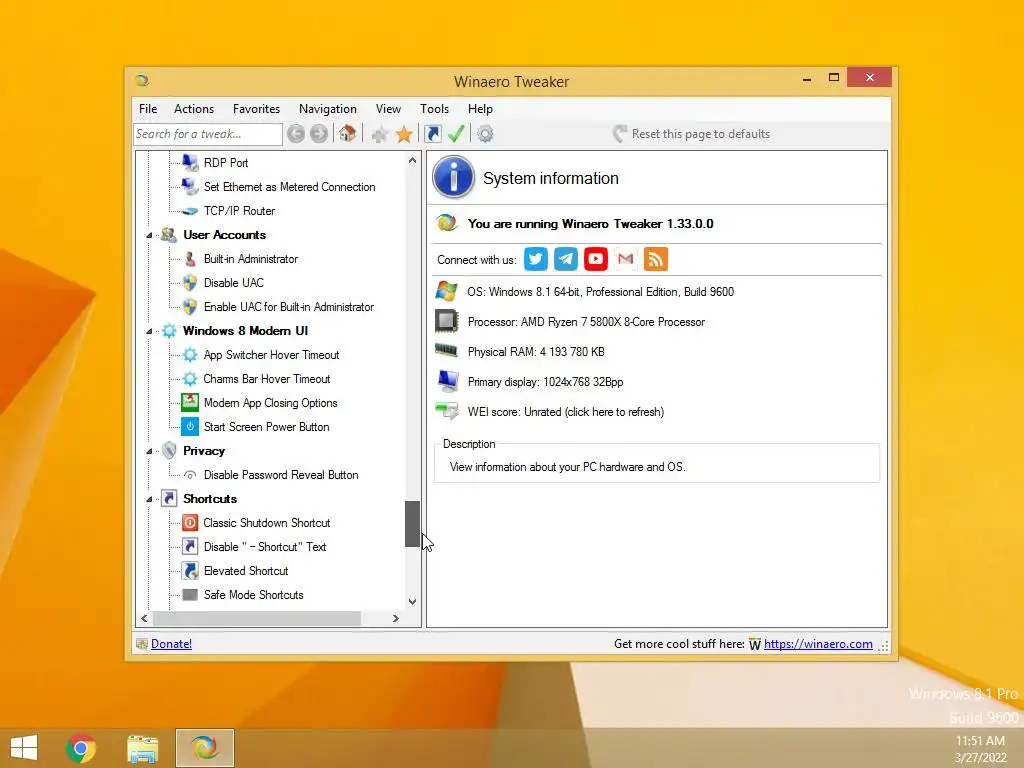Open Winaero's Twitter page icon
Viewport: 1024px width, 768px height.
click(536, 259)
